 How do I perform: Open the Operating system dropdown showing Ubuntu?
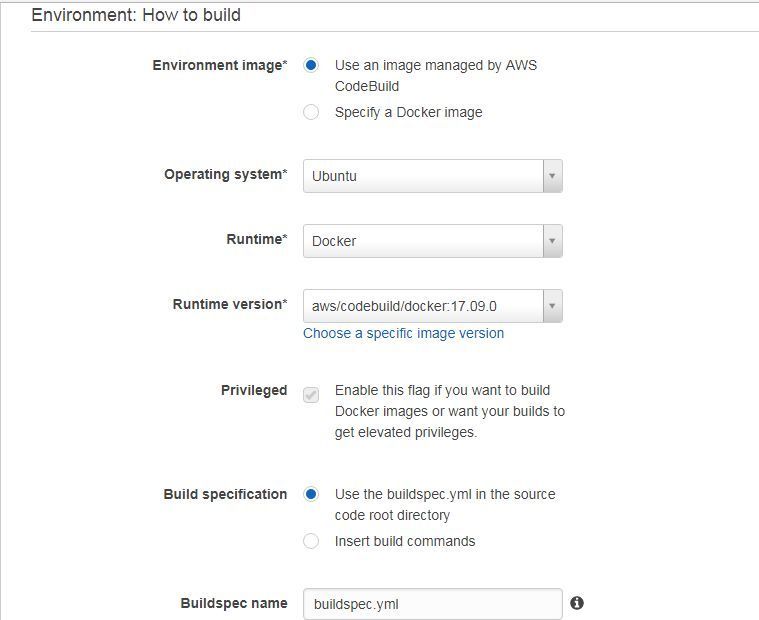coord(433,176)
